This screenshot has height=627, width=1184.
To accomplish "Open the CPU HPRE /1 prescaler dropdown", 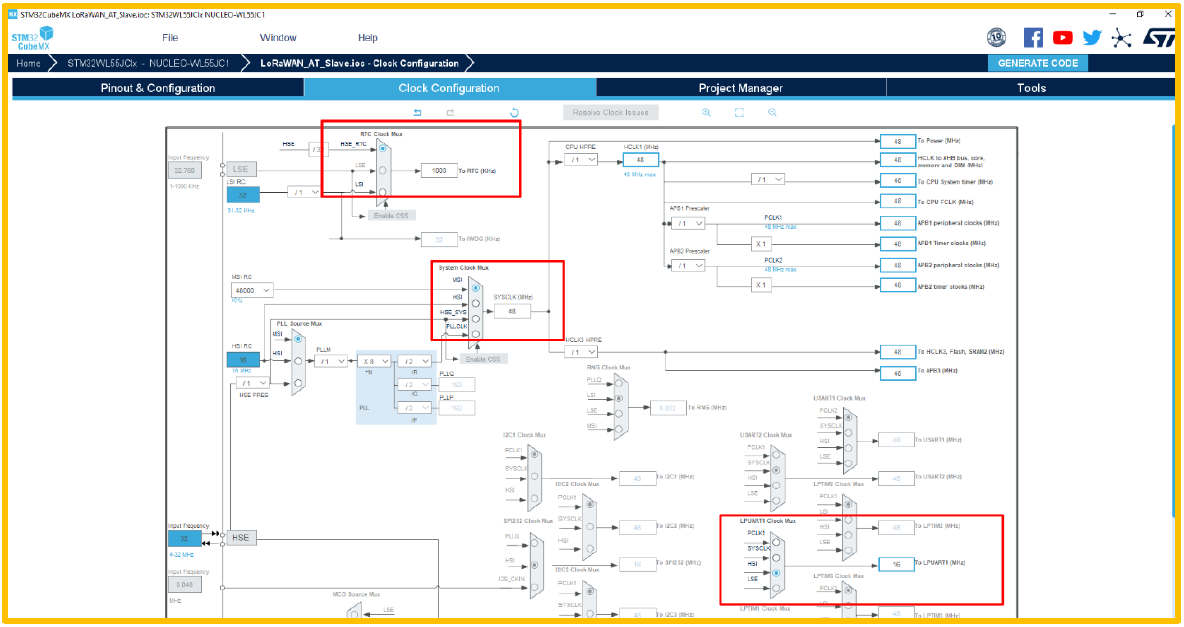I will 581,160.
